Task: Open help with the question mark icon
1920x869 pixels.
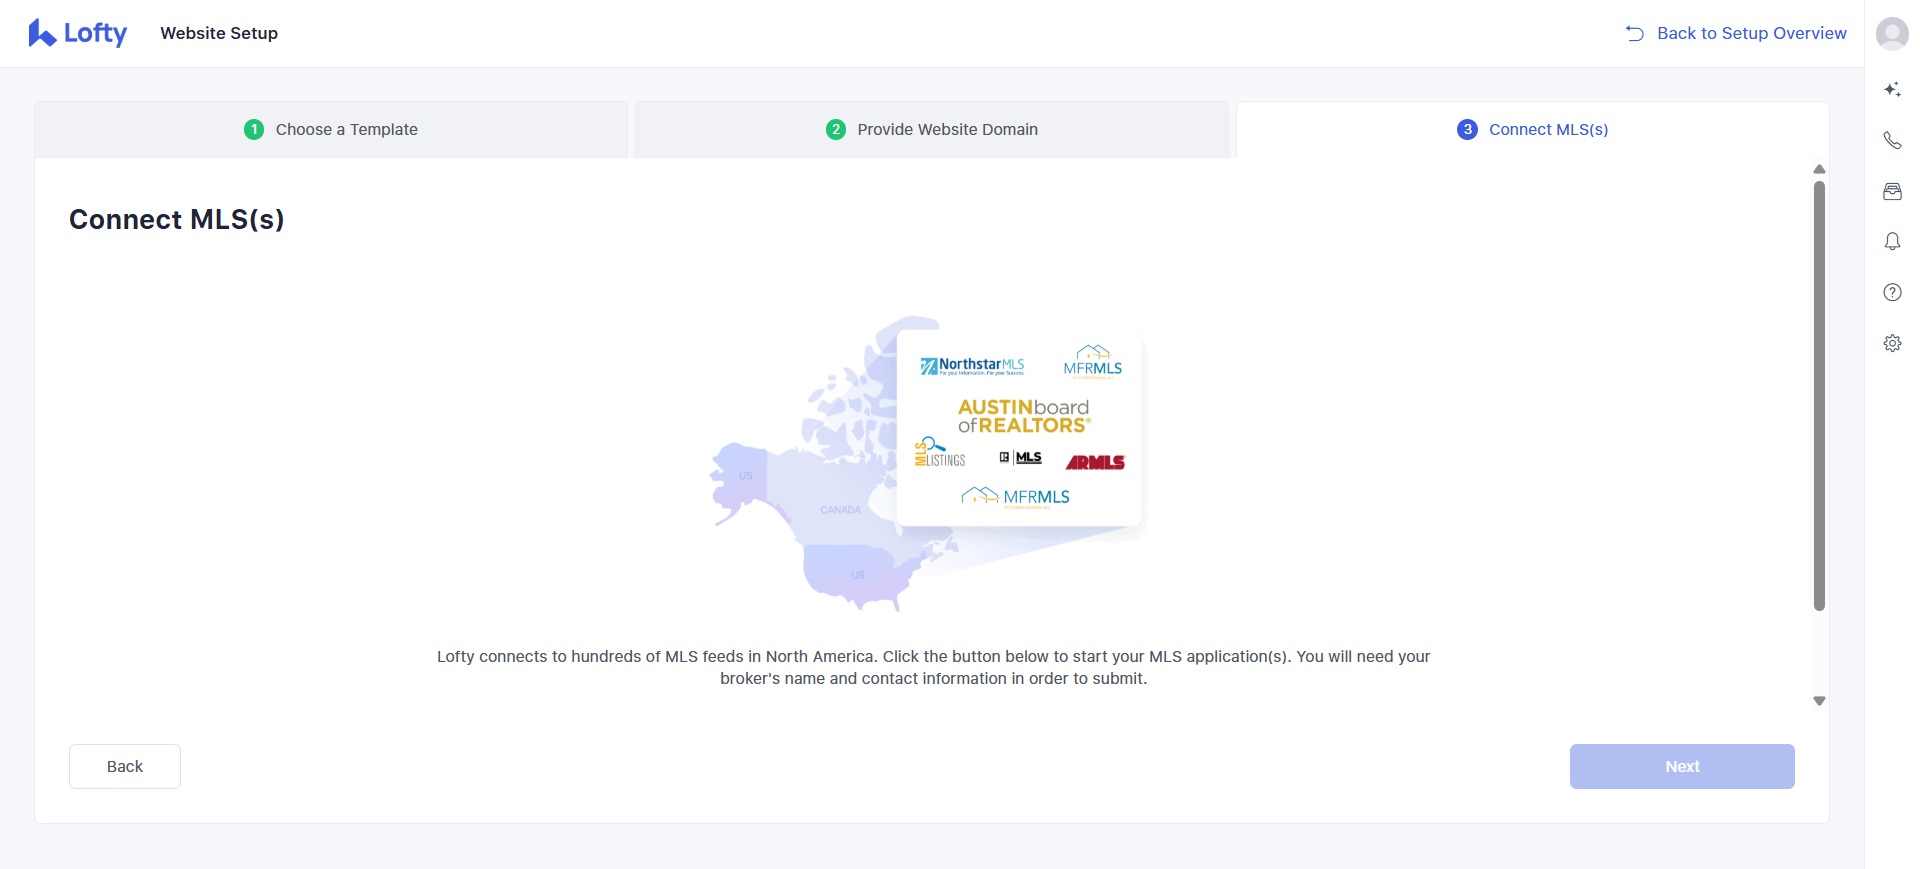Action: click(x=1892, y=293)
